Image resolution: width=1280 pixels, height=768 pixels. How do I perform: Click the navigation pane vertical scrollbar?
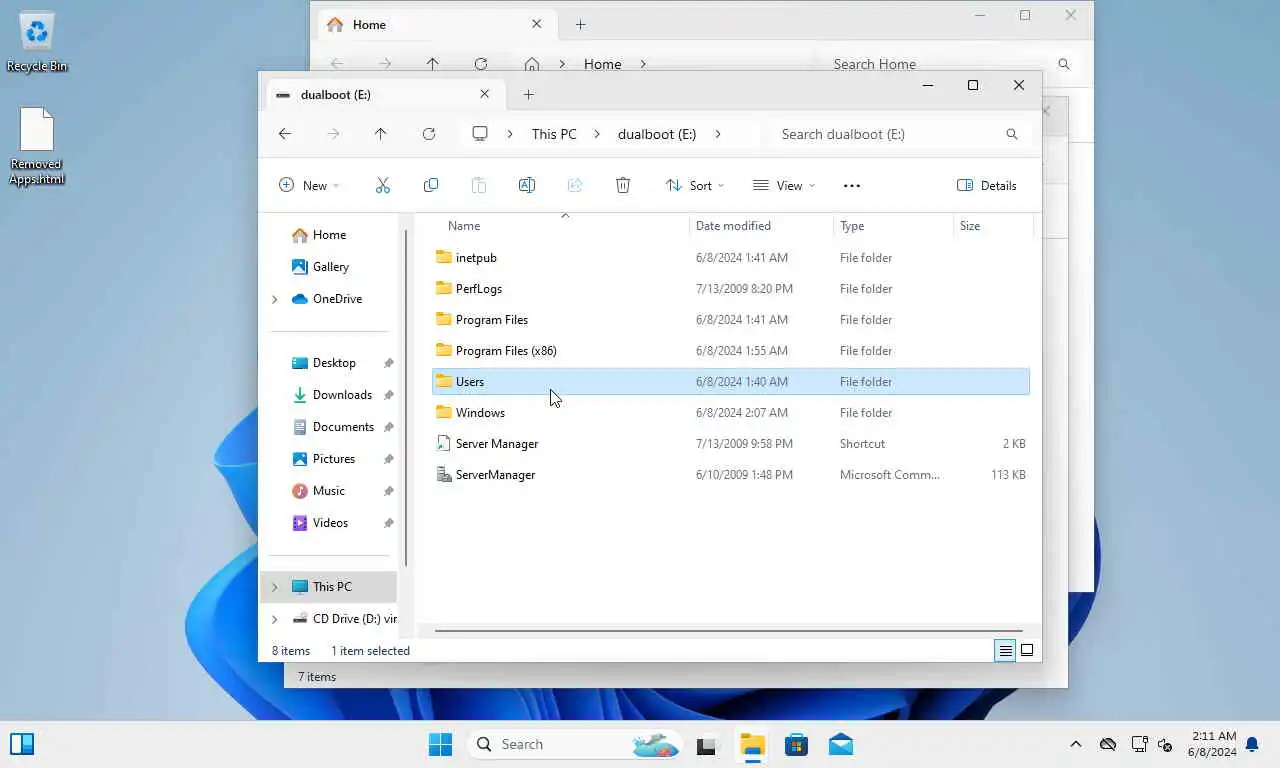tap(406, 398)
